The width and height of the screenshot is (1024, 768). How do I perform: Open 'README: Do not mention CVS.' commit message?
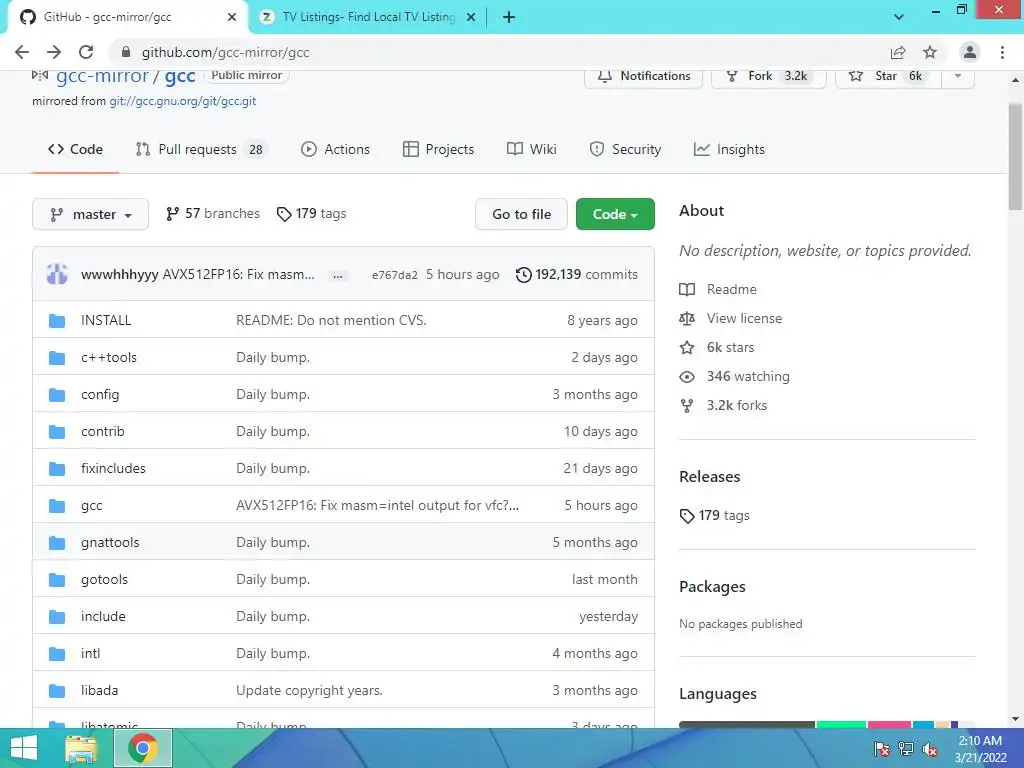pos(330,320)
